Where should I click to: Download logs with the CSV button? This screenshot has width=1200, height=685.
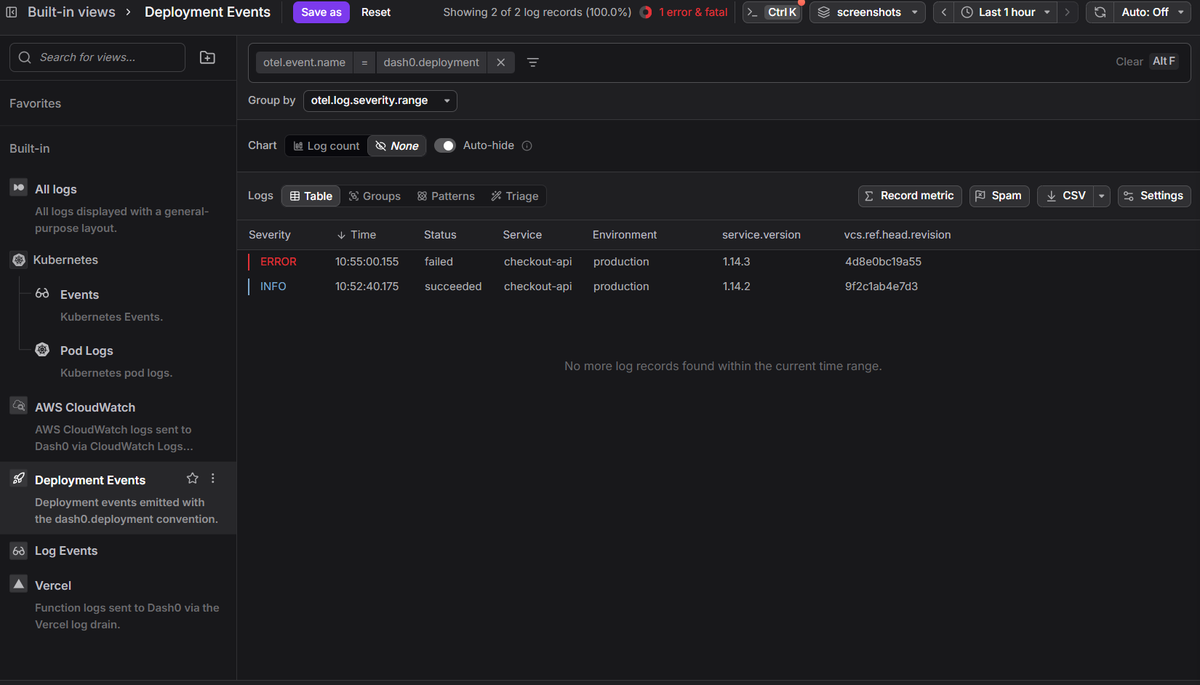tap(1066, 196)
